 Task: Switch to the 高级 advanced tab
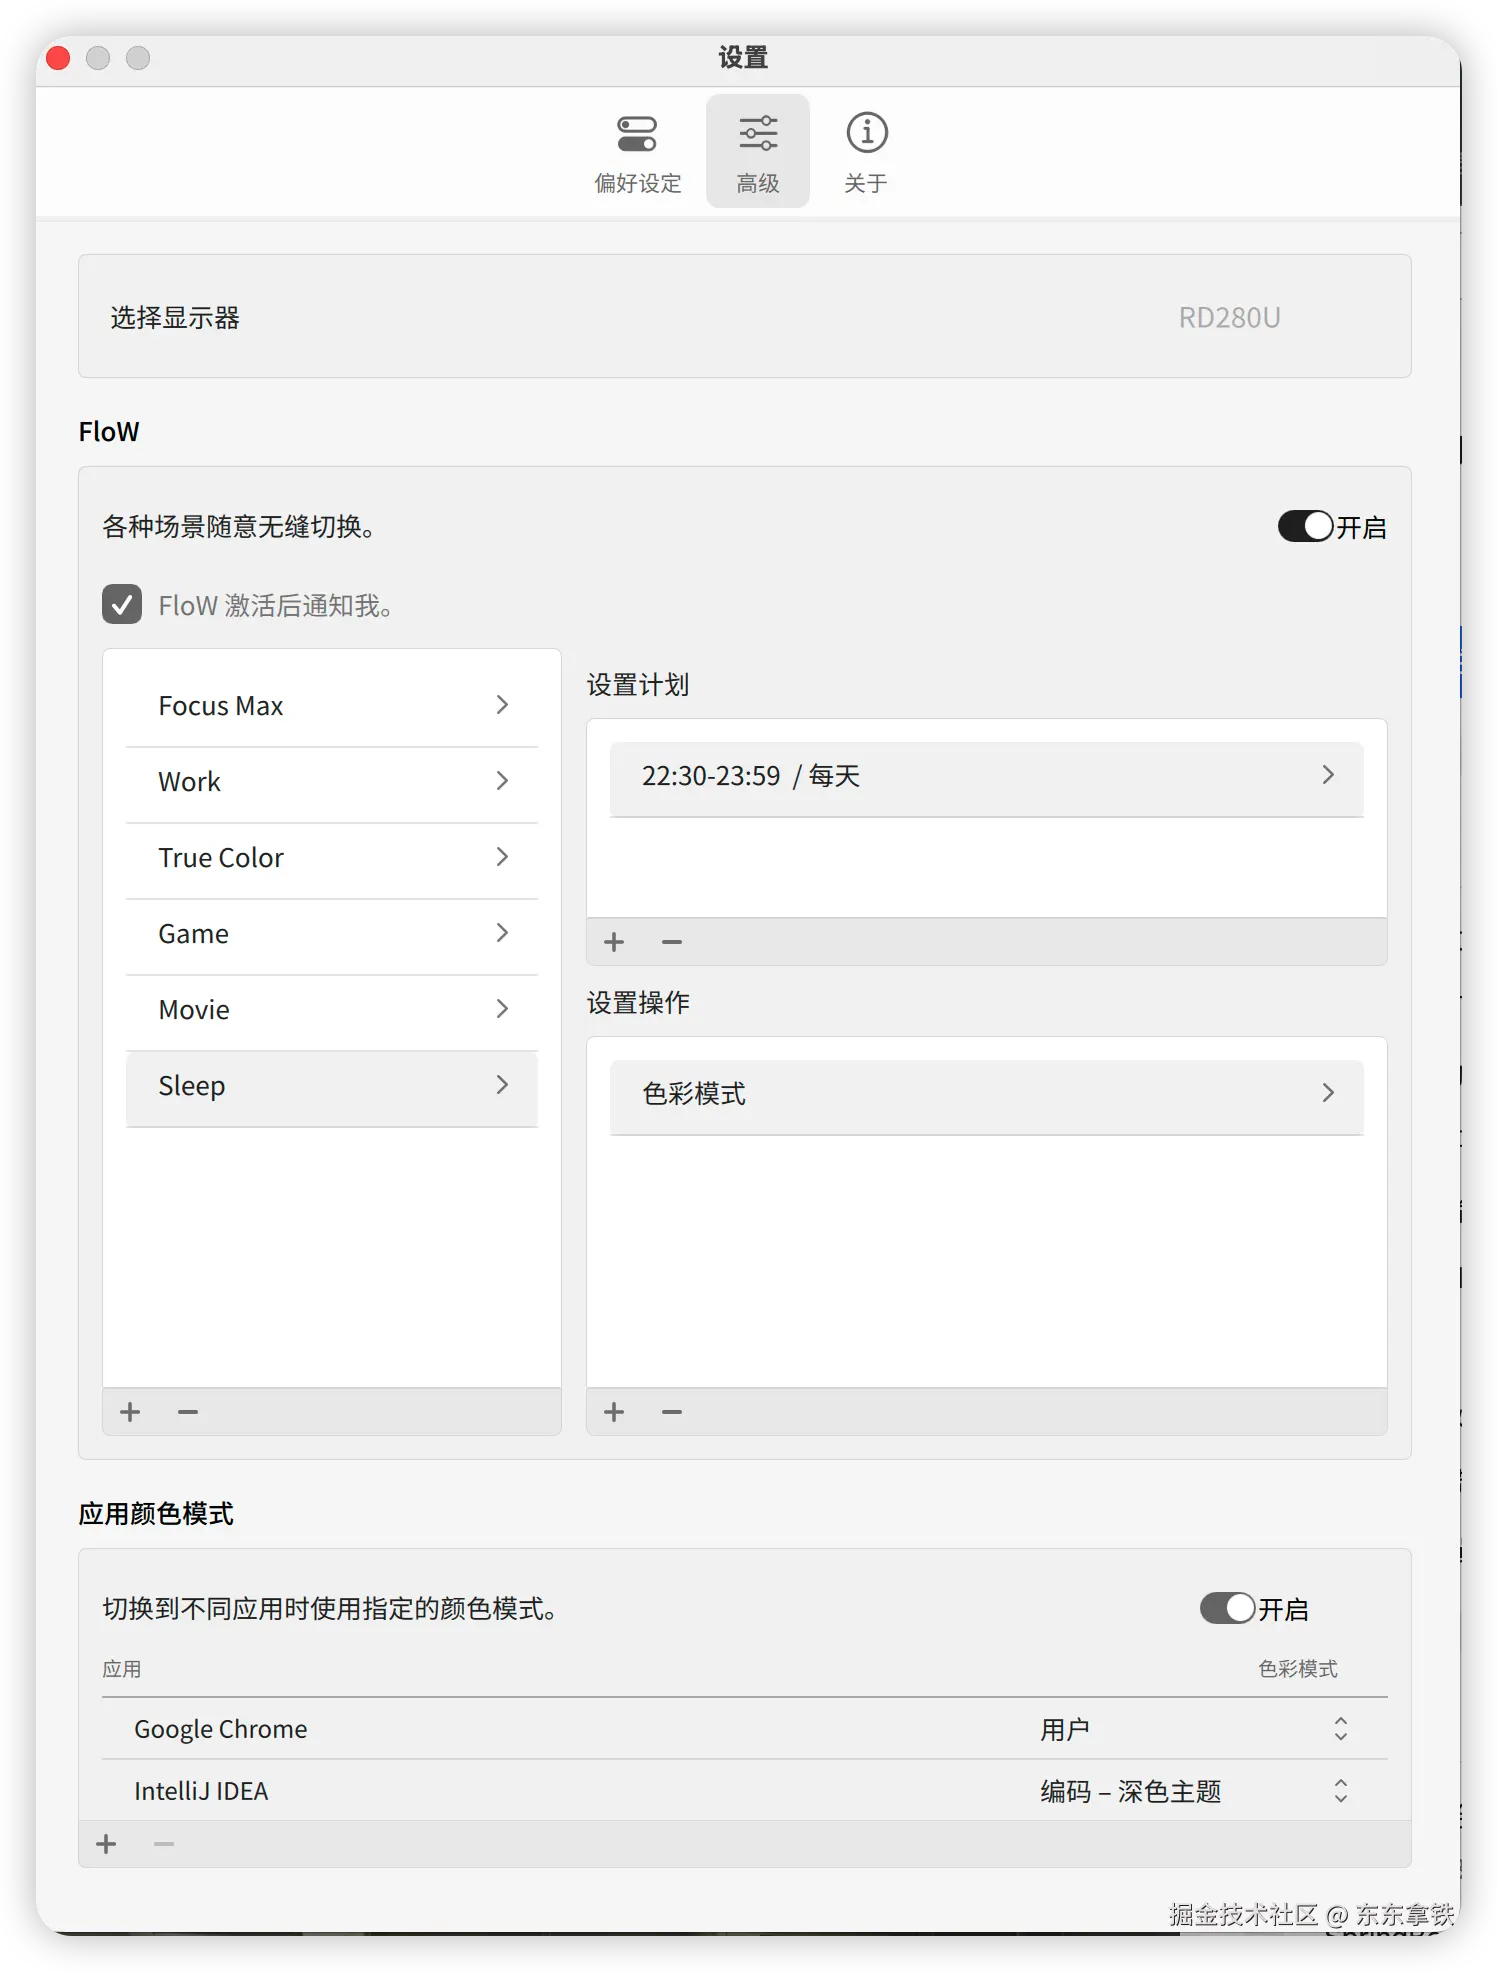tap(757, 152)
